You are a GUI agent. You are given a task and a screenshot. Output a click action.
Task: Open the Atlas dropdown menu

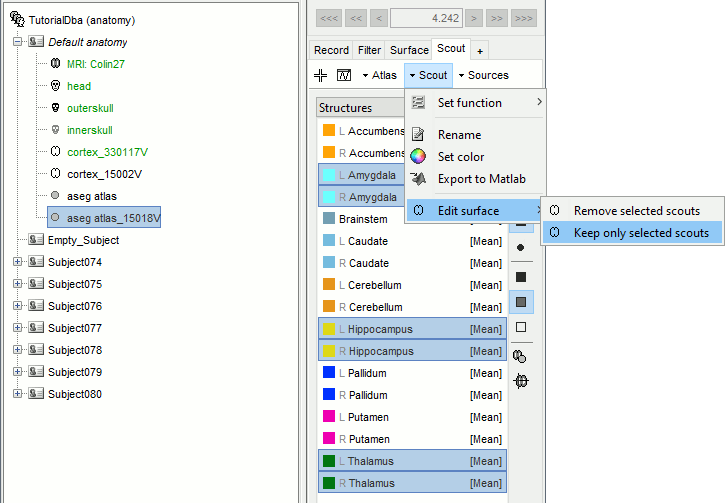[379, 75]
